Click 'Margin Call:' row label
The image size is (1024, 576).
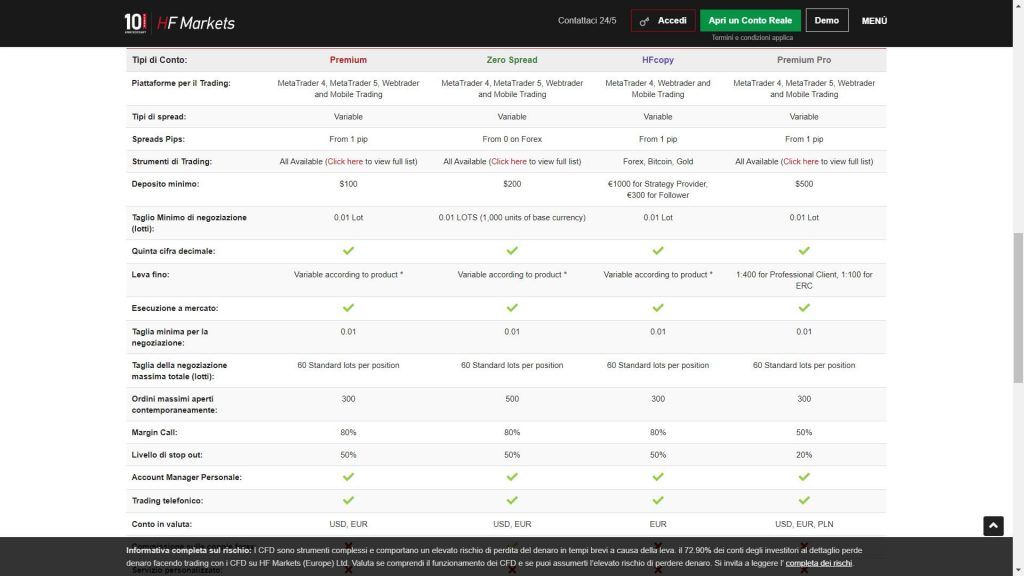154,432
